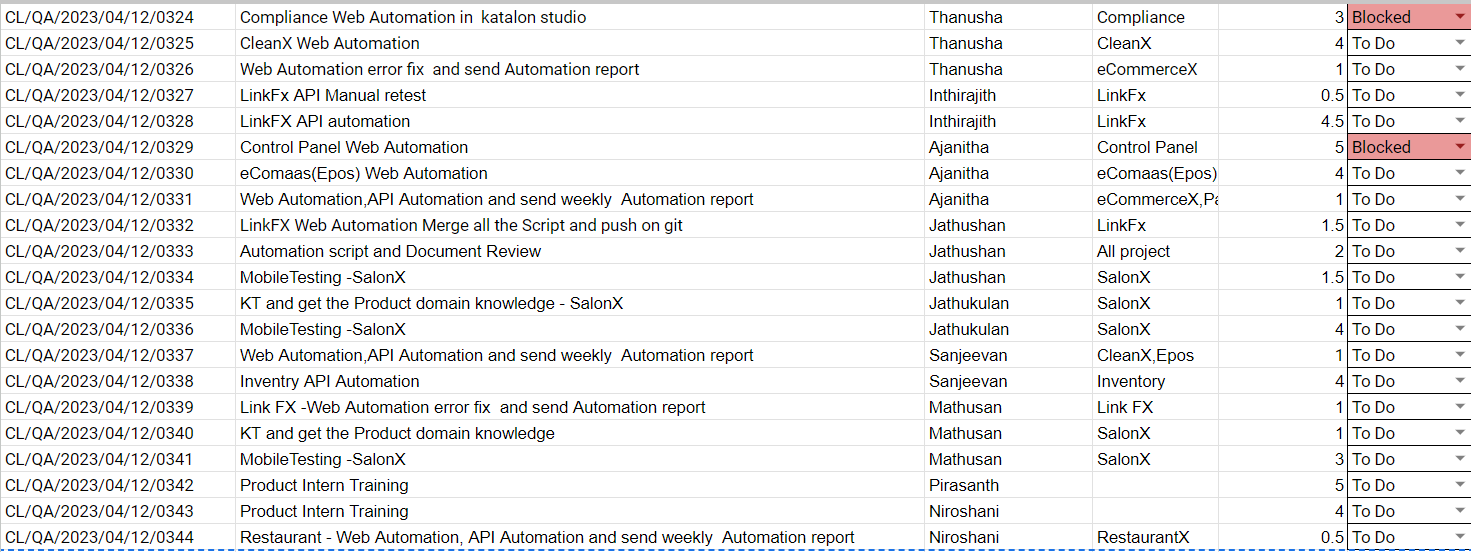The height and width of the screenshot is (552, 1471).
Task: Click assignee cell Sanjeevan in row 0338
Action: 1008,381
